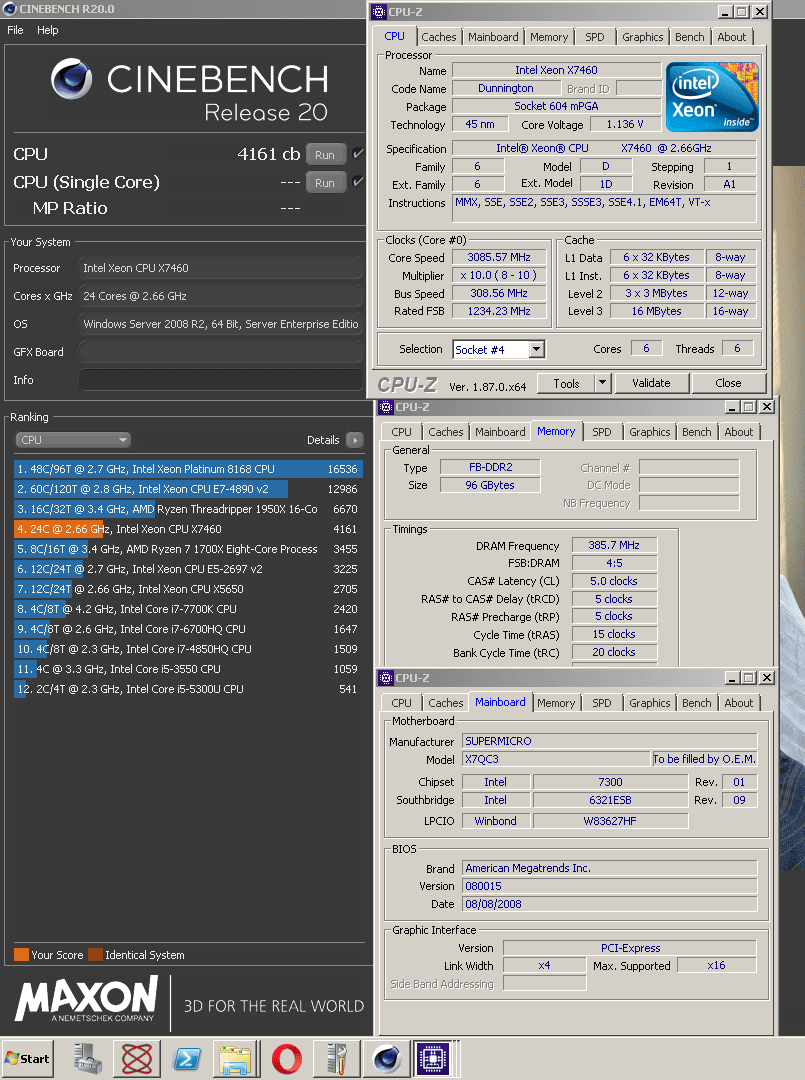Viewport: 805px width, 1080px height.
Task: Open Server Manager from taskbar
Action: click(87, 1059)
